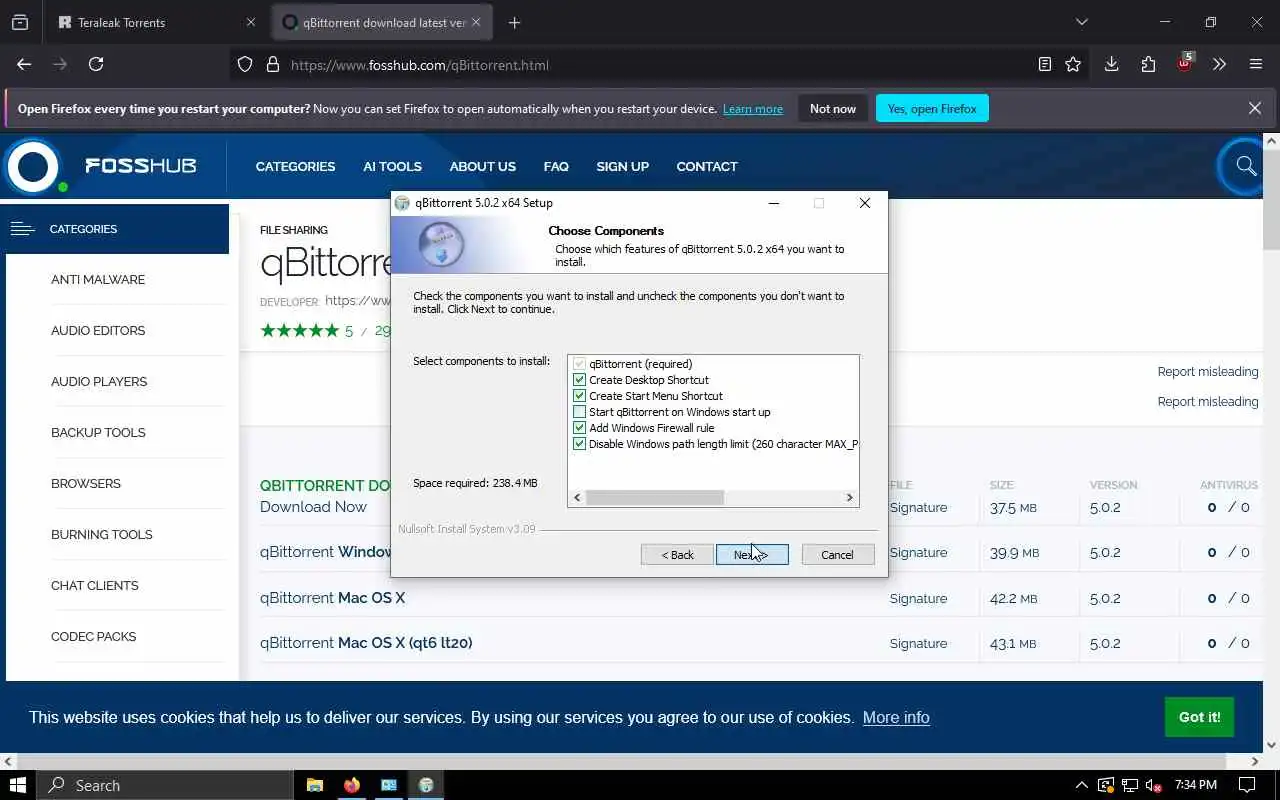The width and height of the screenshot is (1280, 800).
Task: Open ABOUT US nav item
Action: 482,166
